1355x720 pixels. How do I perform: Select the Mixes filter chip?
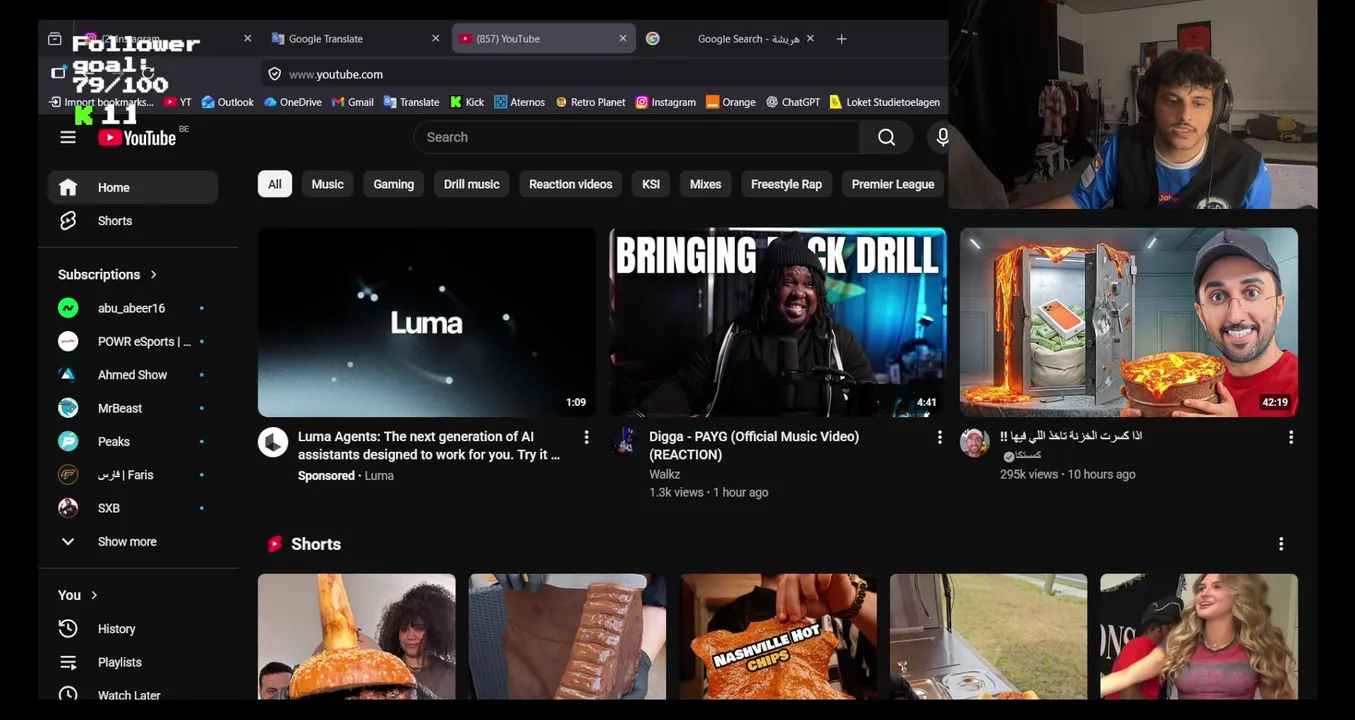click(705, 184)
